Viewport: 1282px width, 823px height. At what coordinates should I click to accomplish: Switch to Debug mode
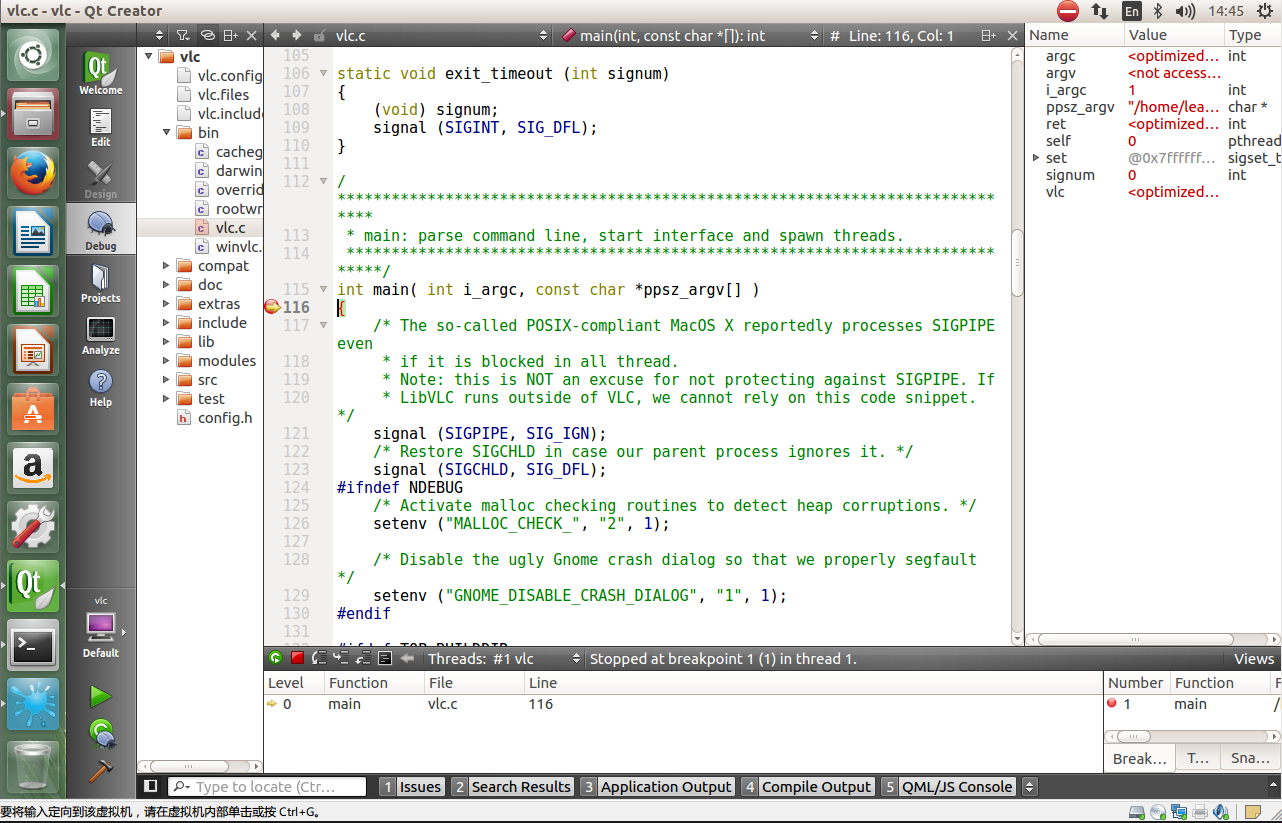coord(101,230)
